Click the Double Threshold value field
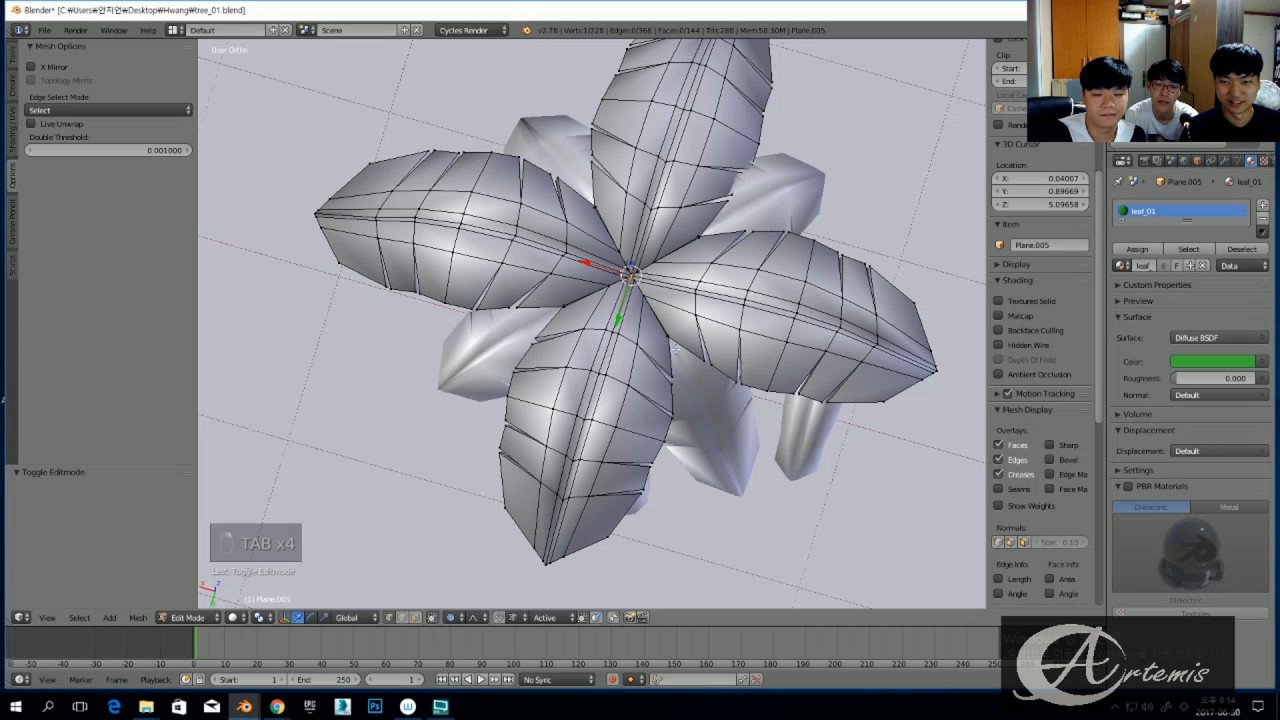 (x=109, y=150)
